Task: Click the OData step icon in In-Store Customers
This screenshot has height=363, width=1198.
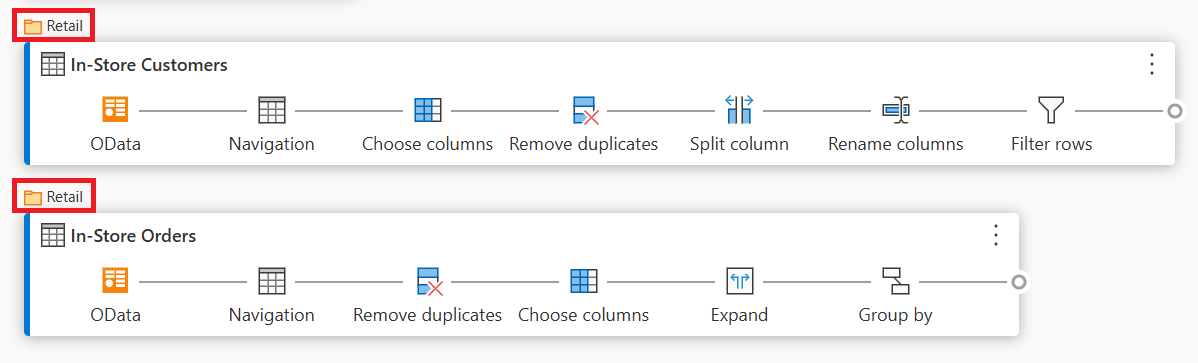Action: [115, 111]
